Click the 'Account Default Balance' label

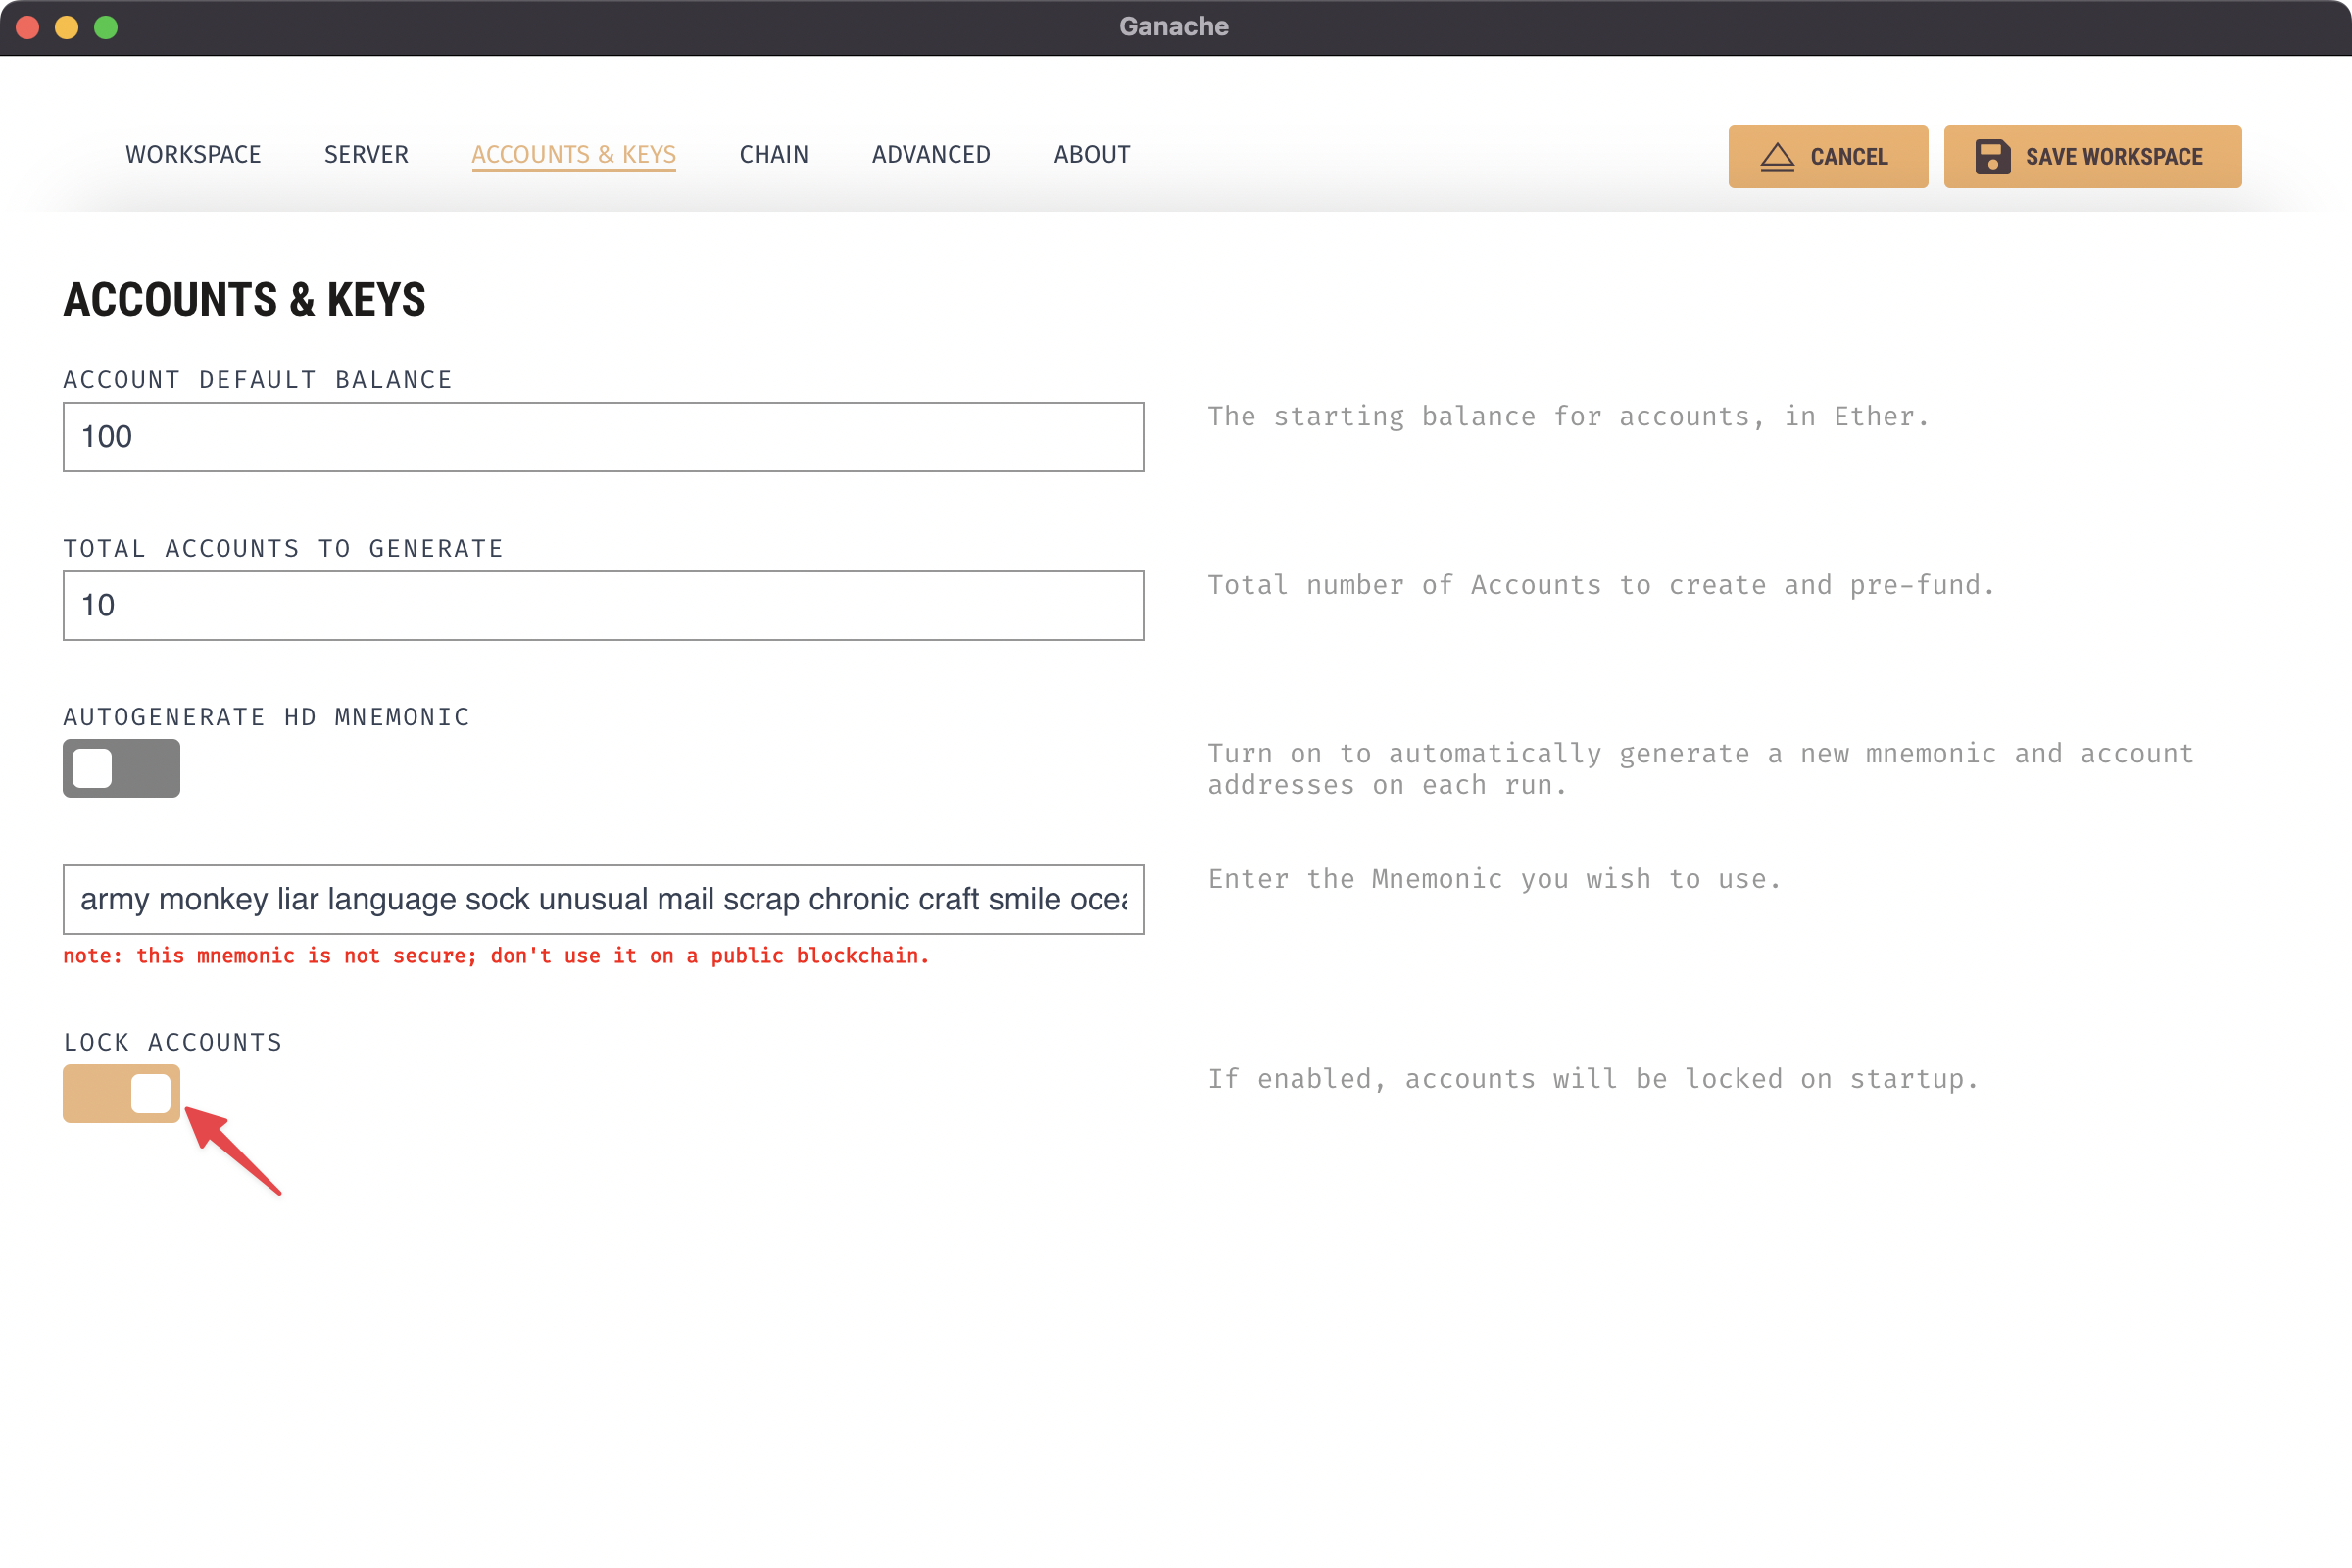click(258, 380)
